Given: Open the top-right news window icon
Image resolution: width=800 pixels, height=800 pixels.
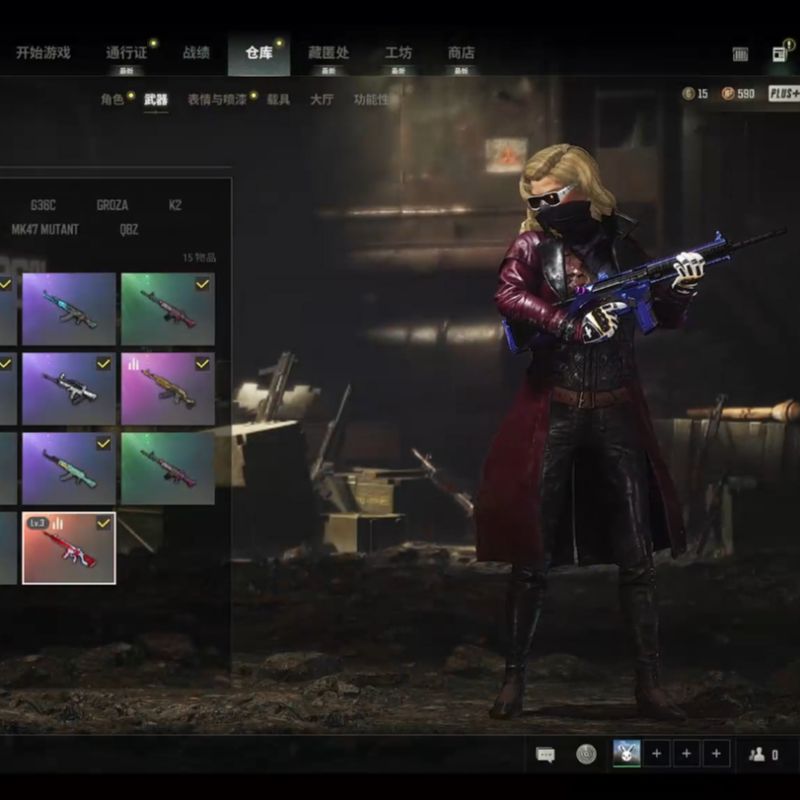Looking at the screenshot, I should [x=779, y=54].
